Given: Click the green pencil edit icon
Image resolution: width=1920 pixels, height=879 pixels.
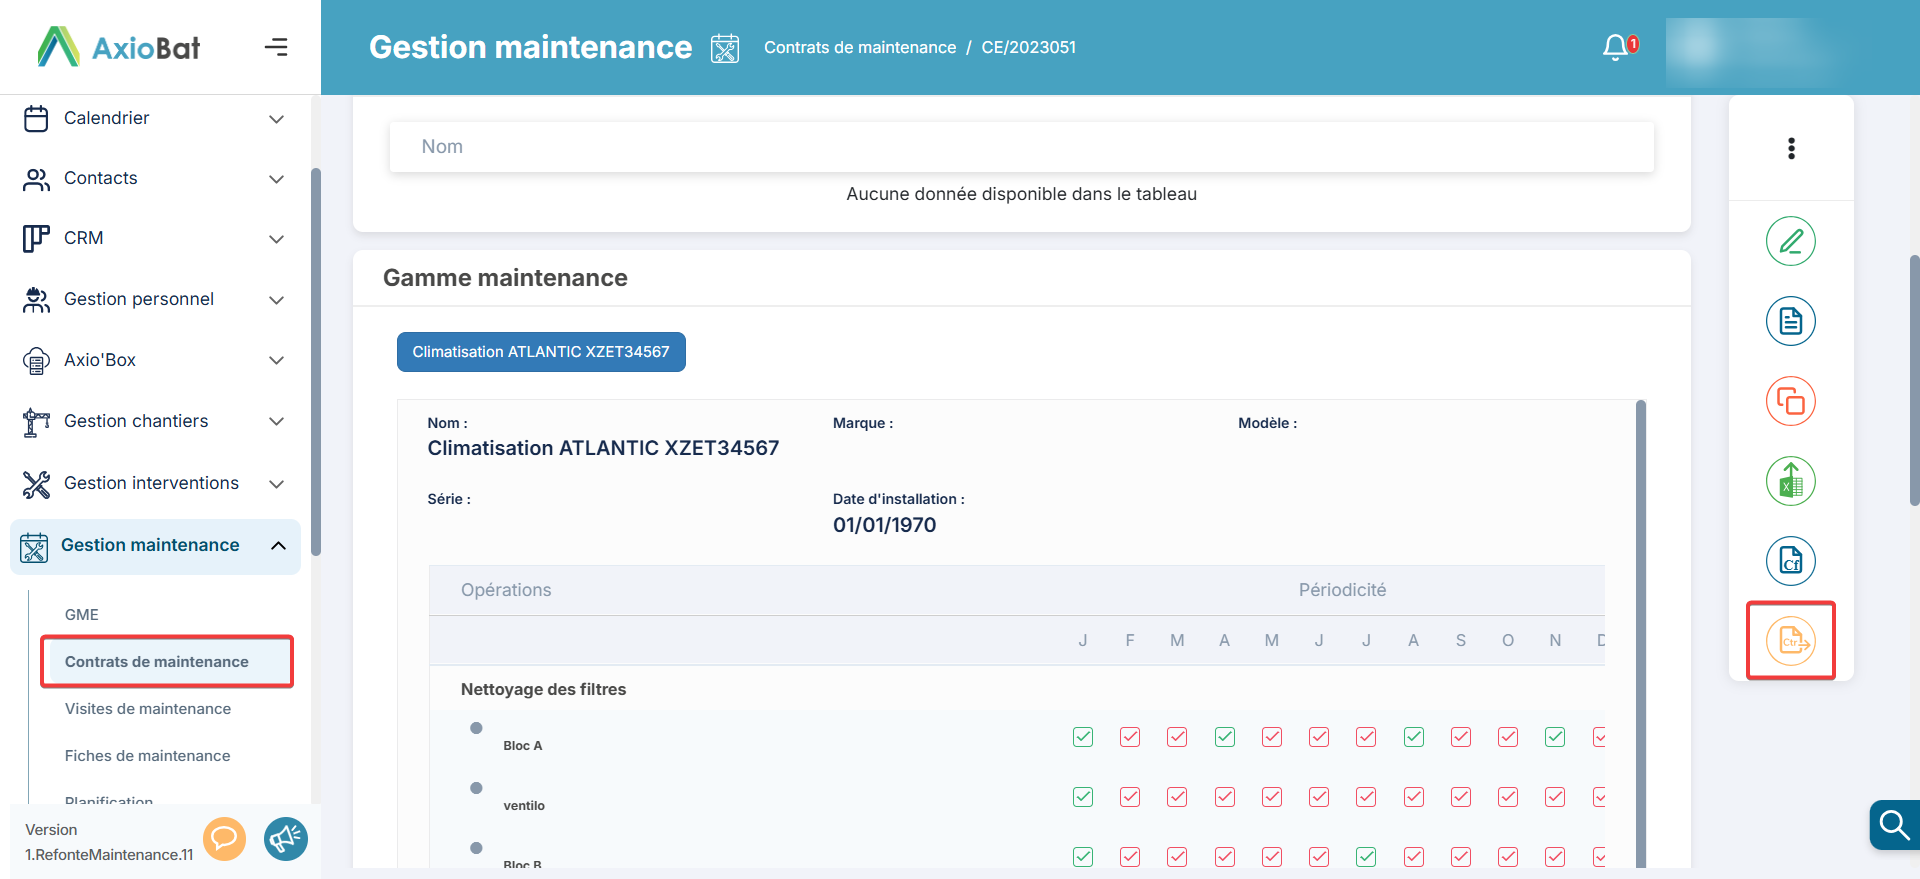Looking at the screenshot, I should coord(1790,241).
